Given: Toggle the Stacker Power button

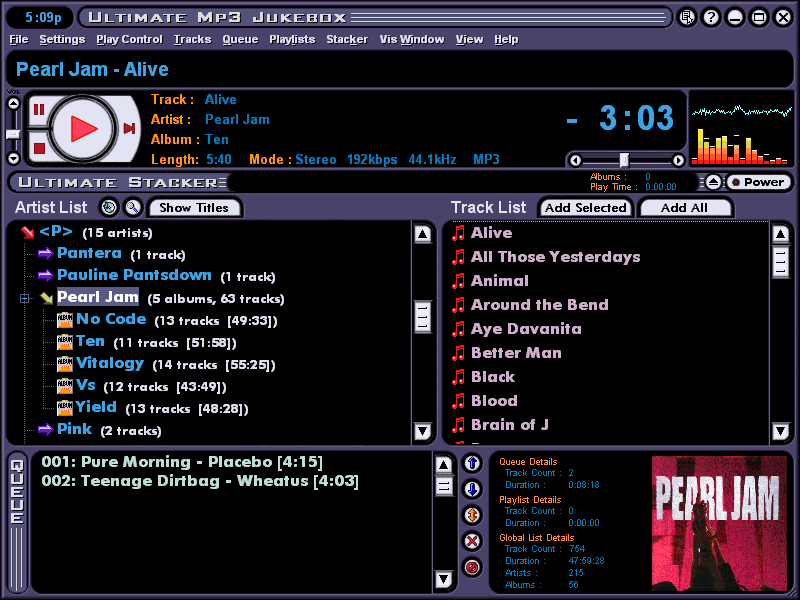Looking at the screenshot, I should 758,182.
